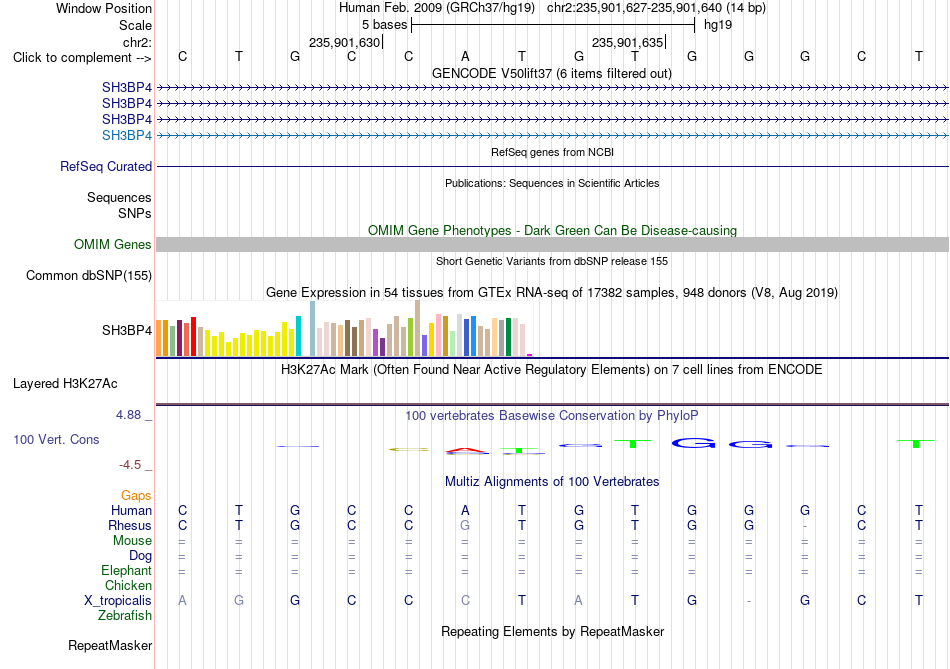Click 'Multiz Alignments of 100 Vertebrates' title
The width and height of the screenshot is (950, 669).
(552, 482)
